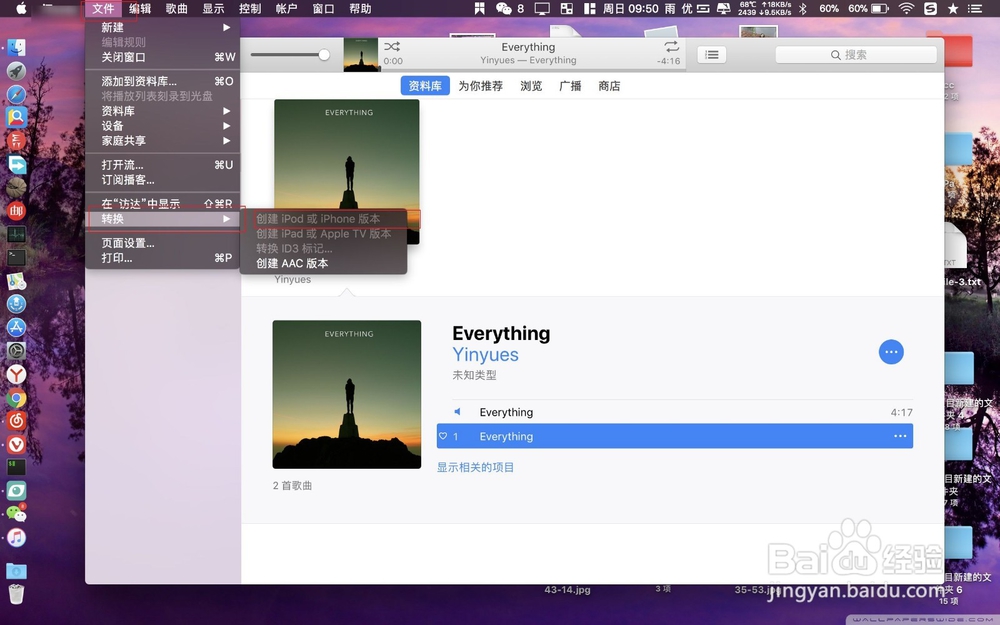Viewport: 1000px width, 625px height.
Task: Expand the 设备 submenu
Action: click(x=163, y=126)
